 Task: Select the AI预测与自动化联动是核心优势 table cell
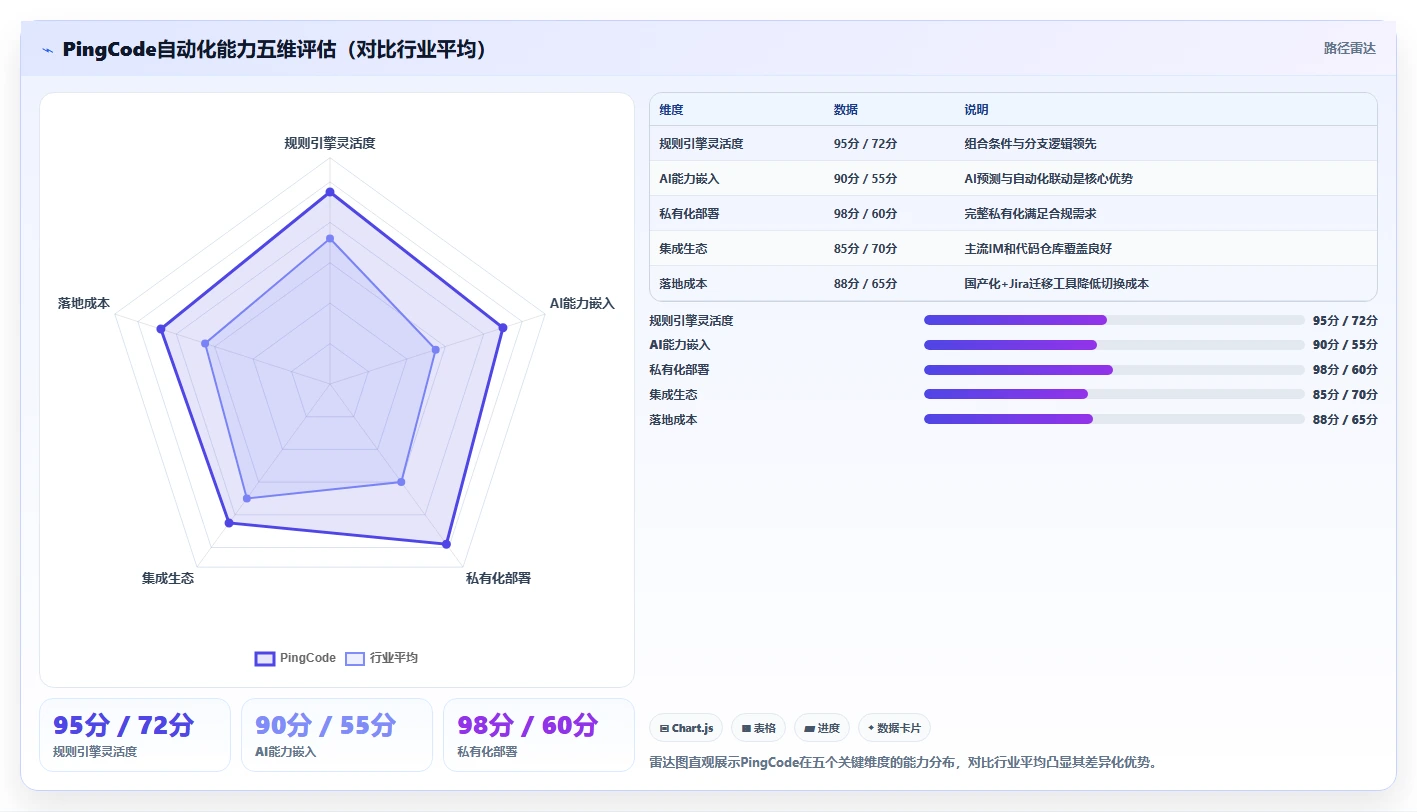(1165, 179)
